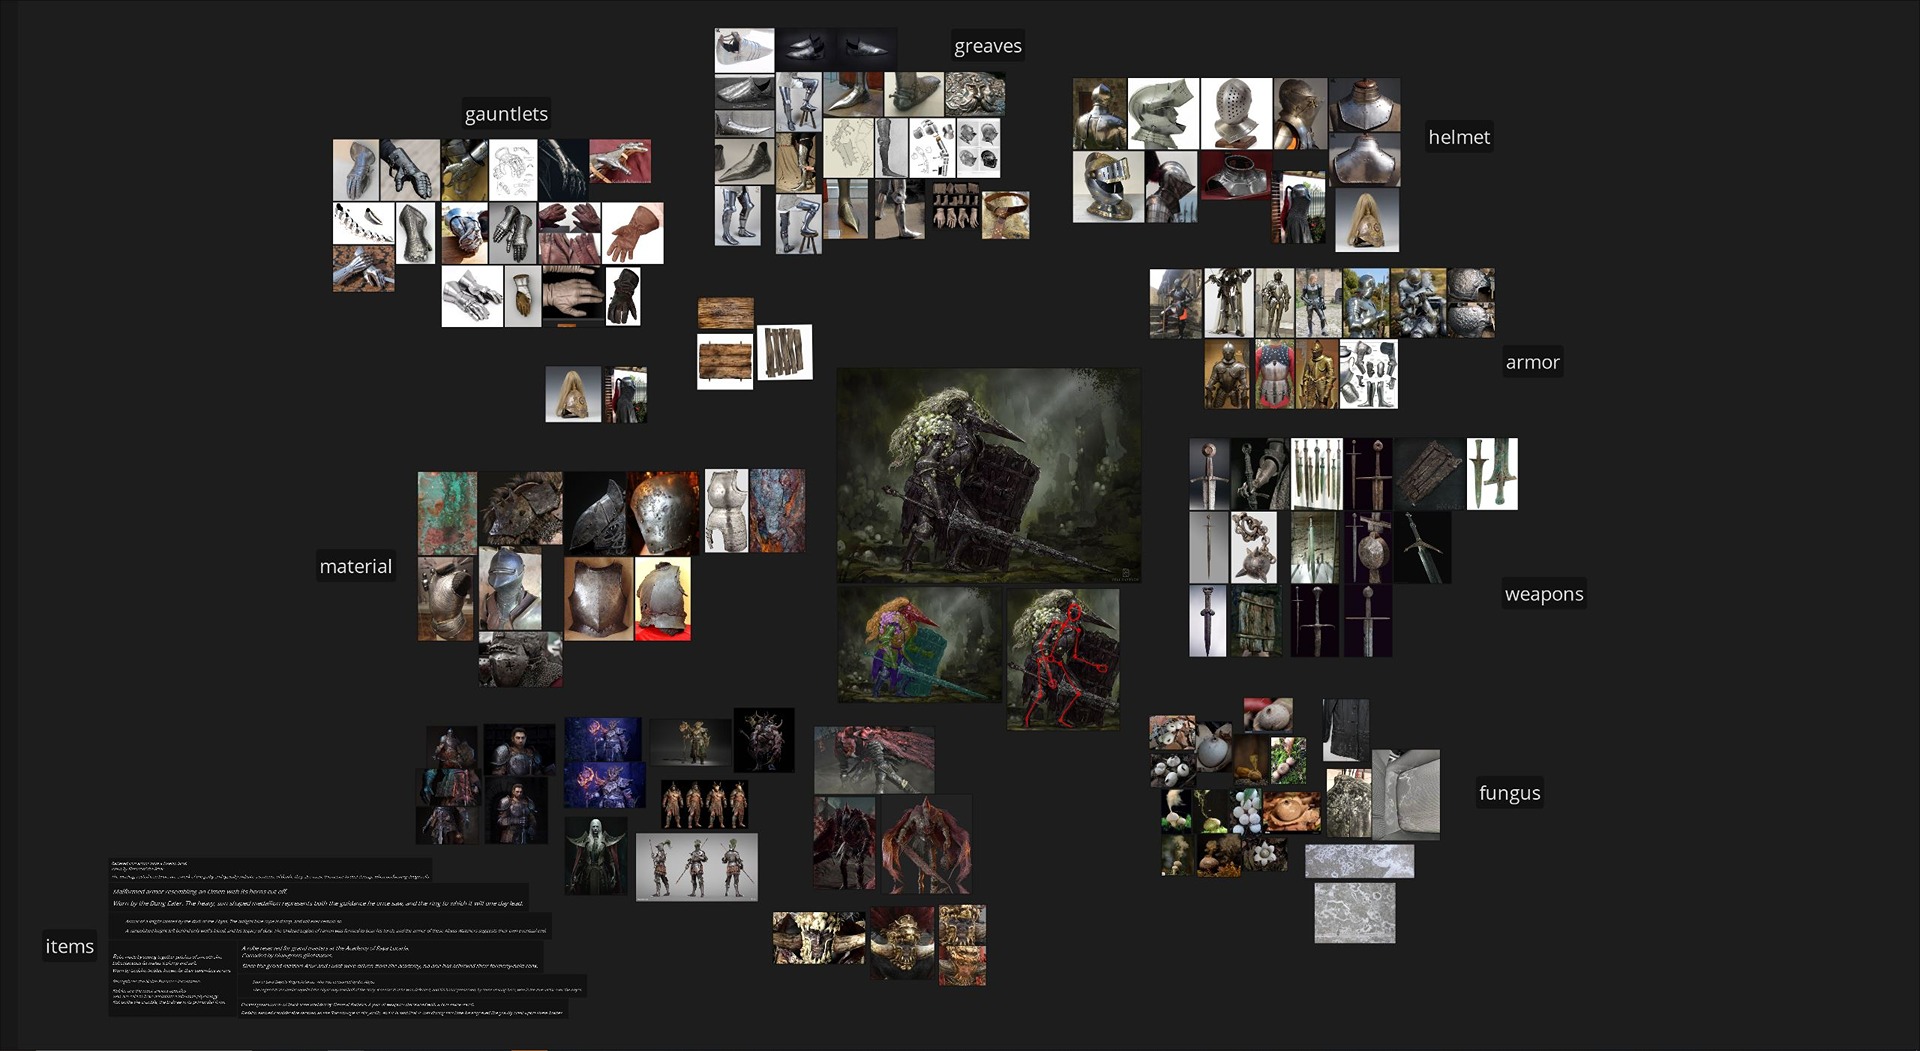Select the gauntlet resting on red cloth

(x=620, y=161)
